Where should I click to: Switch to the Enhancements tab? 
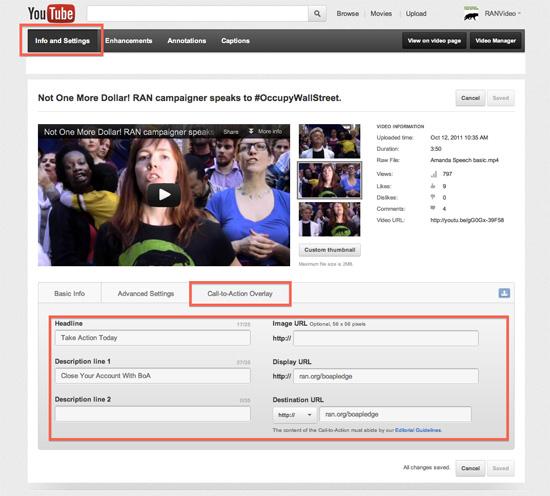coord(128,41)
